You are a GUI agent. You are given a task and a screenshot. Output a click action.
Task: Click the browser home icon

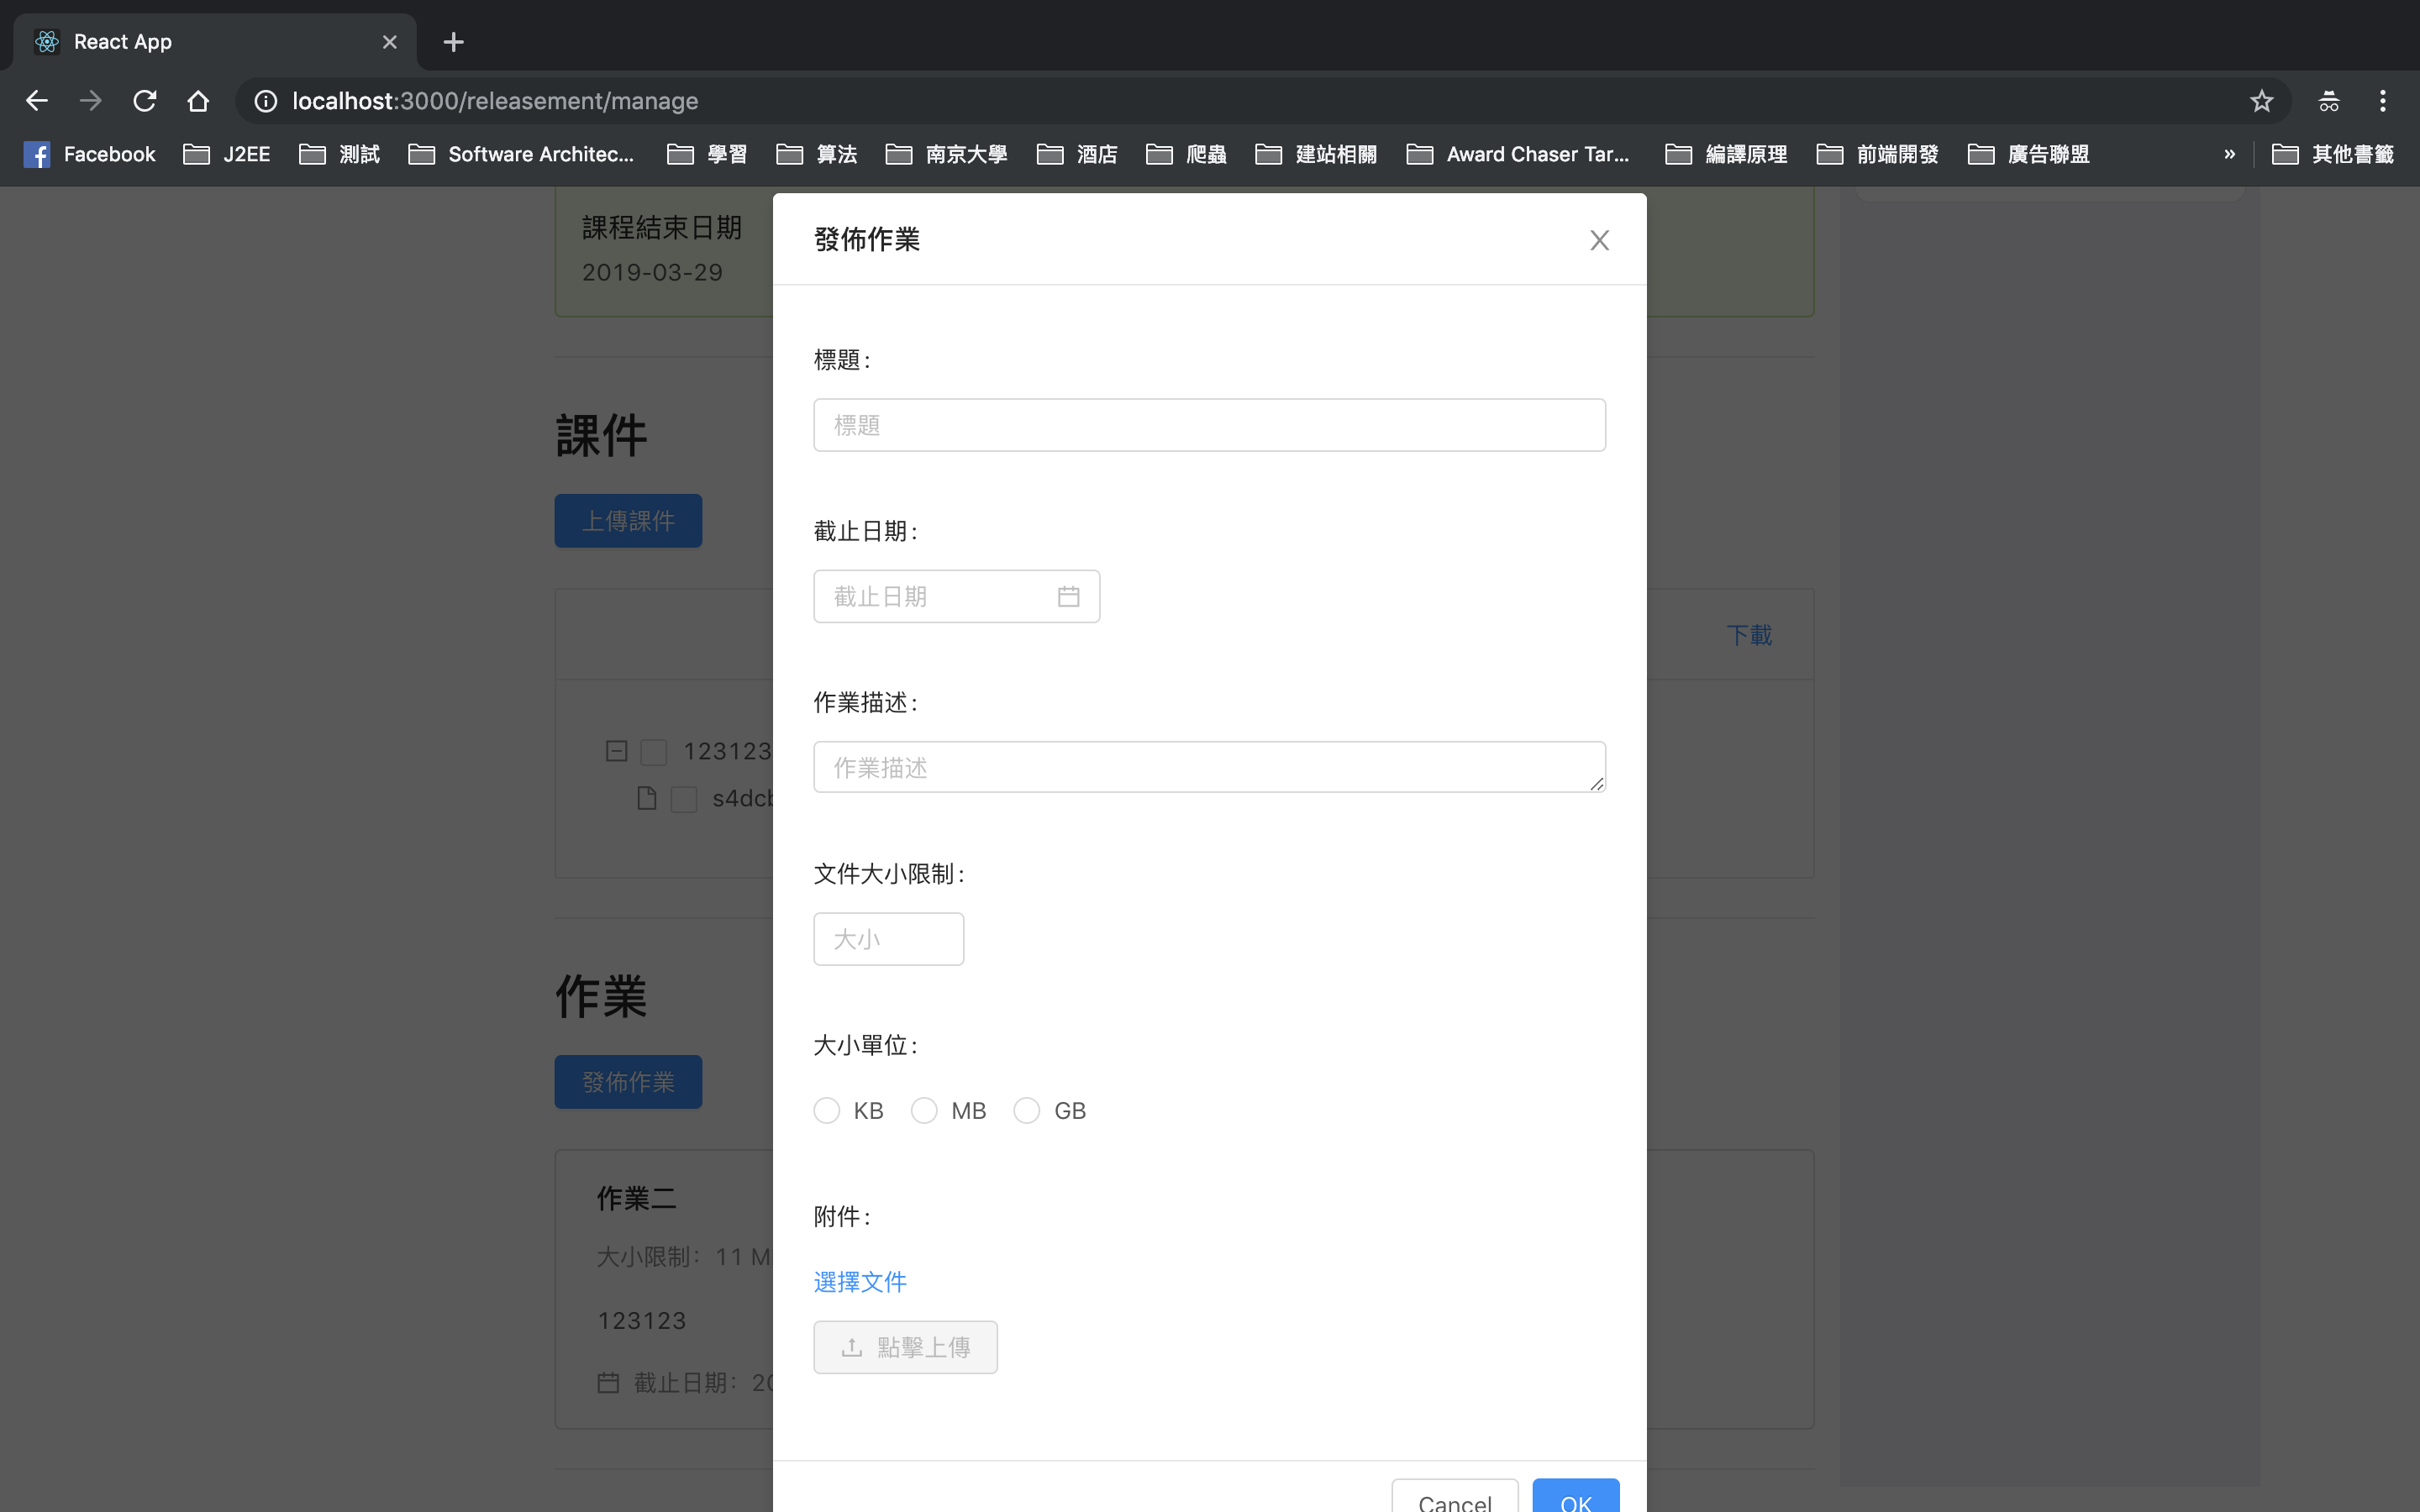[x=198, y=101]
